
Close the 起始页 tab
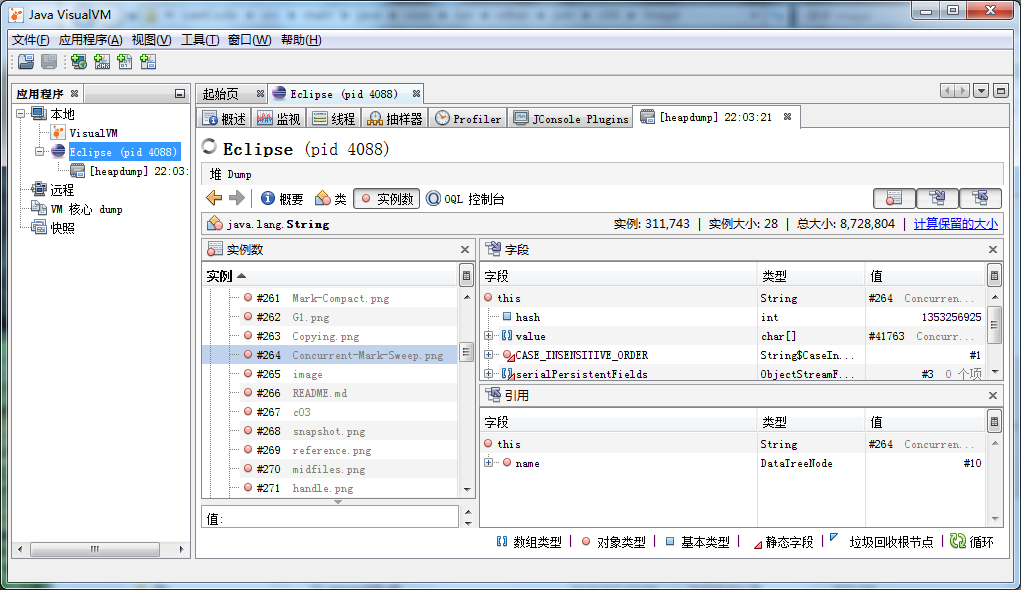(260, 94)
